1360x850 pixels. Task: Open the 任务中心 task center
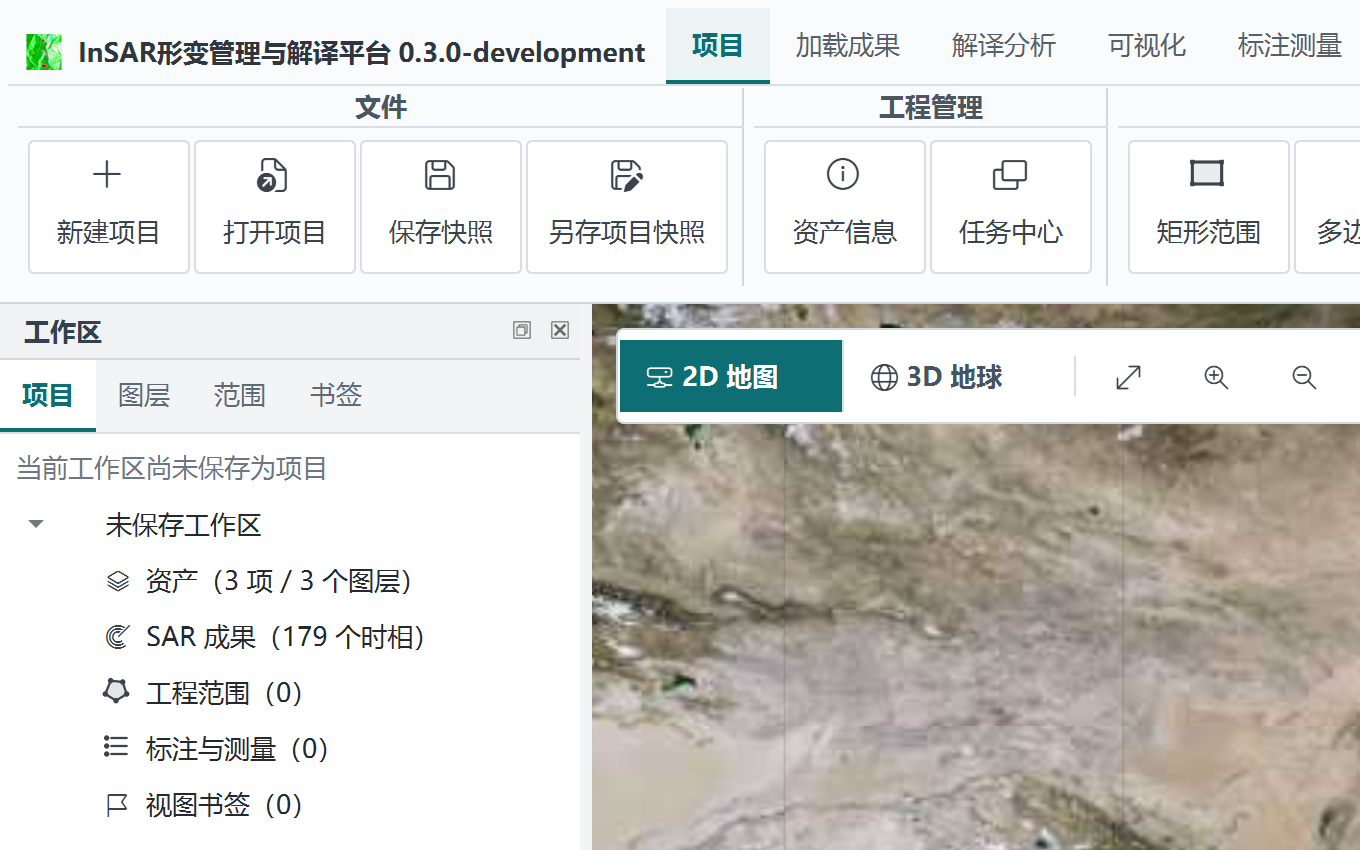pyautogui.click(x=1011, y=207)
